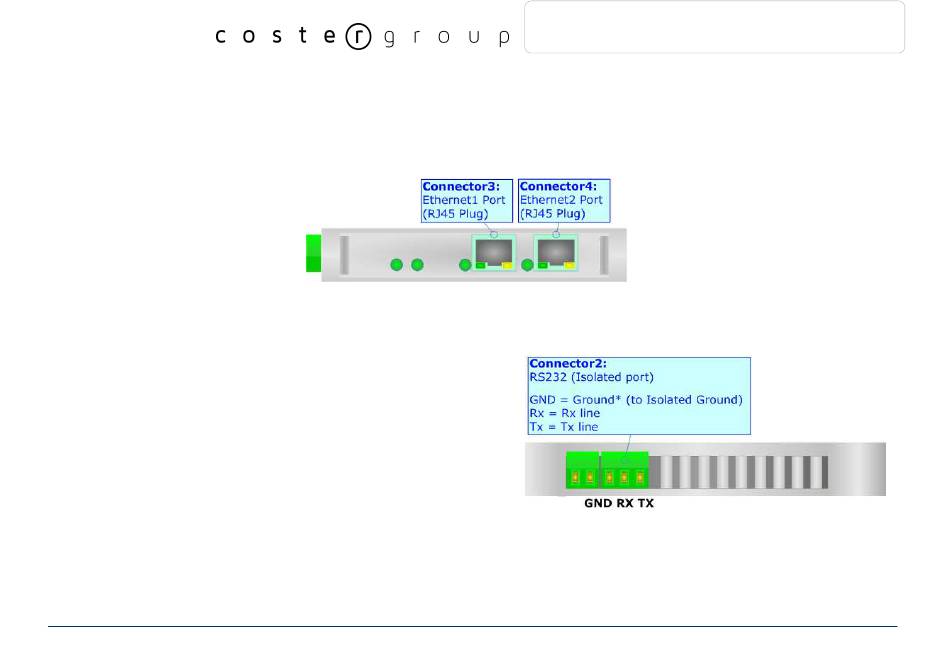The image size is (950, 659).
Task: Click the empty box in the header
Action: point(714,27)
